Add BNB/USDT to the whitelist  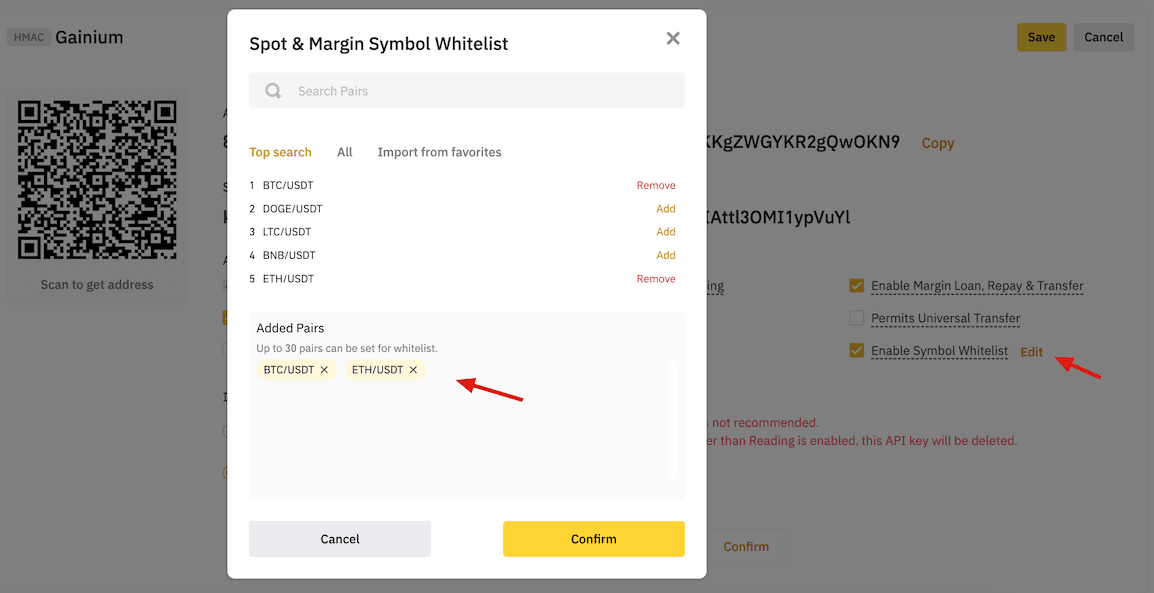pyautogui.click(x=666, y=255)
